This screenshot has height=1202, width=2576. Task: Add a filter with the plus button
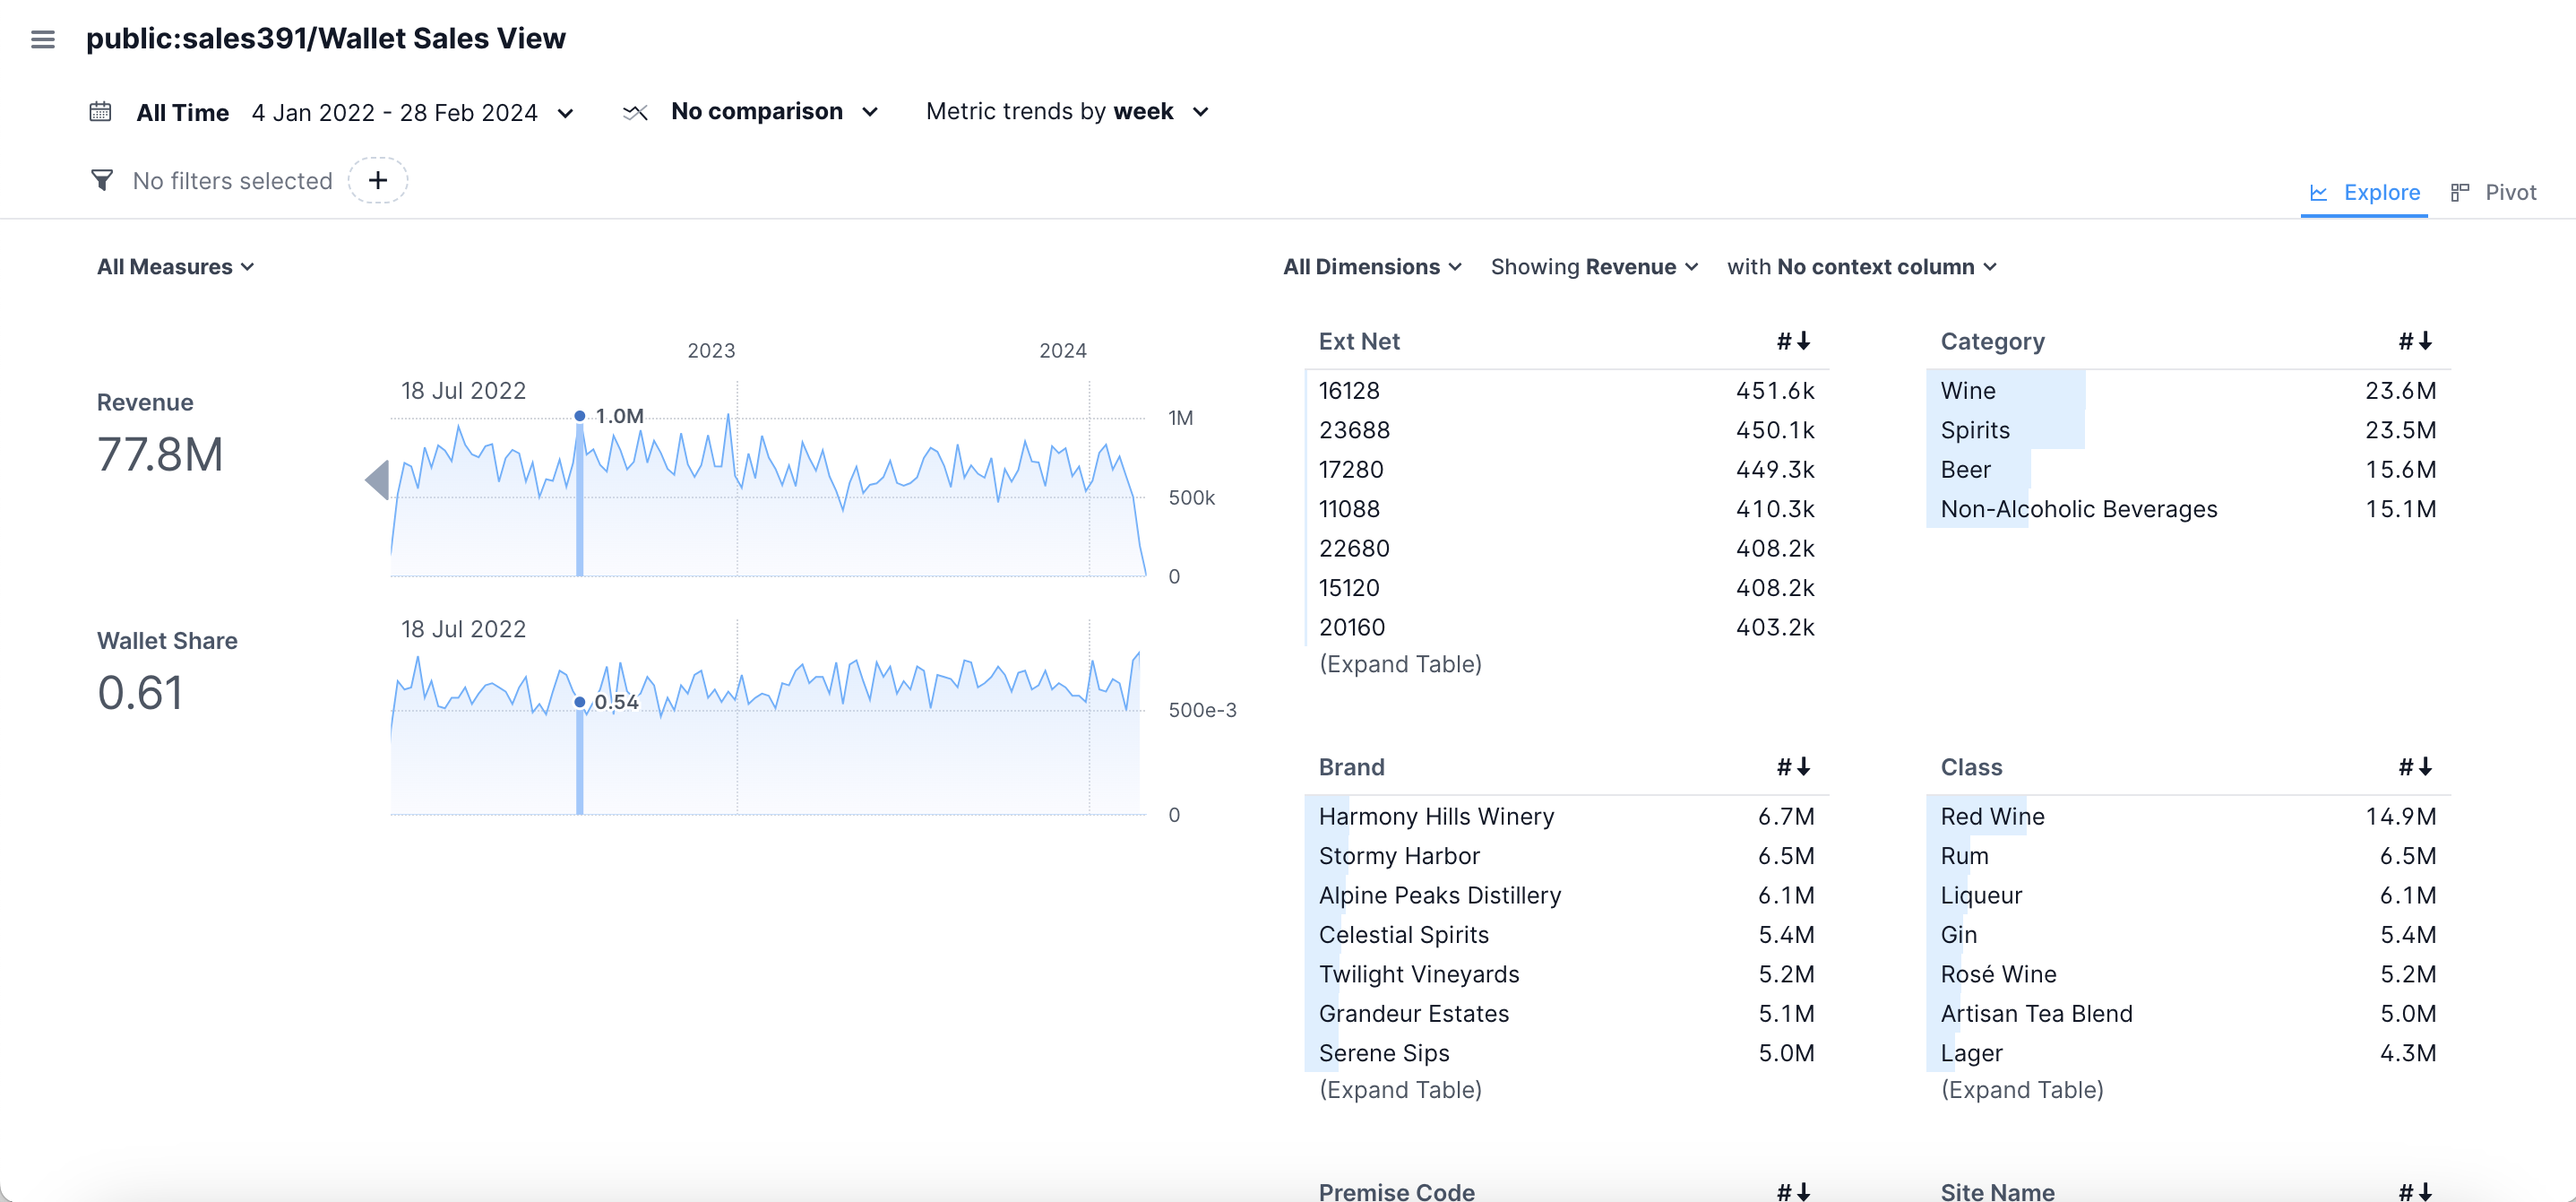378,180
